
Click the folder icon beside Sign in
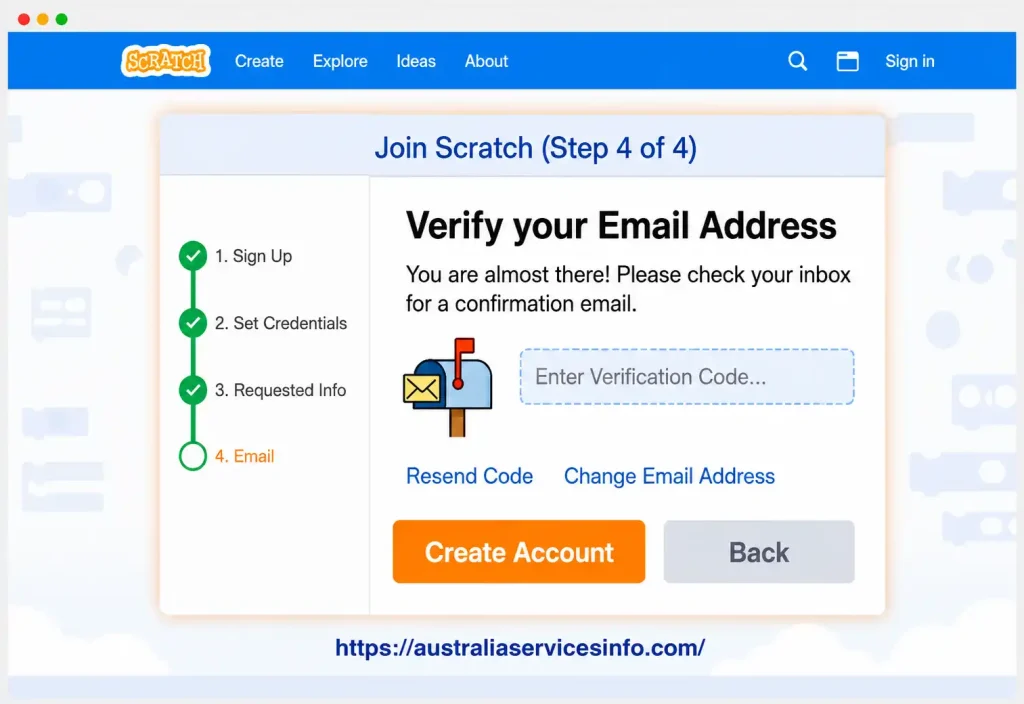click(x=848, y=61)
